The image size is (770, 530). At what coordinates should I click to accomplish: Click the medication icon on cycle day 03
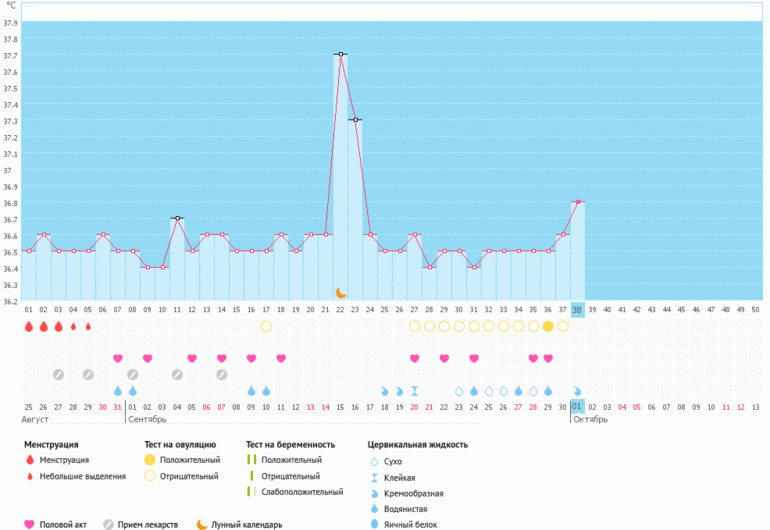coord(58,374)
